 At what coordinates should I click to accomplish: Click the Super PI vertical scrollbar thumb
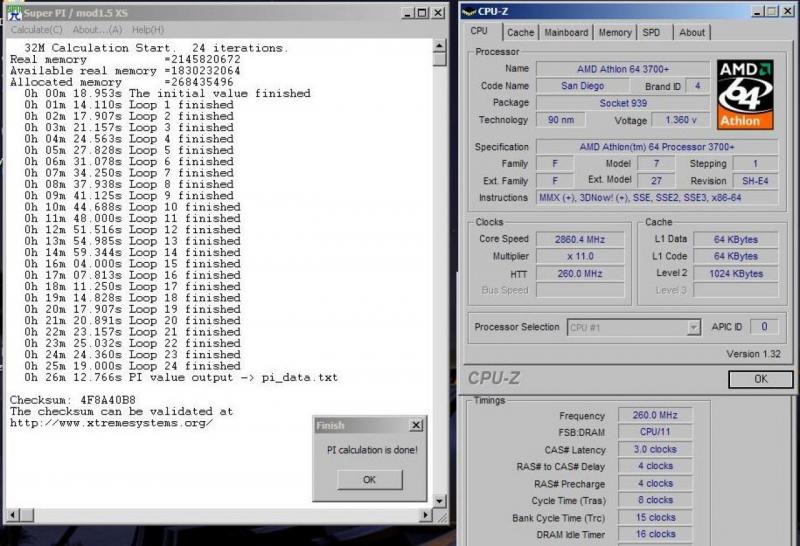coord(439,59)
